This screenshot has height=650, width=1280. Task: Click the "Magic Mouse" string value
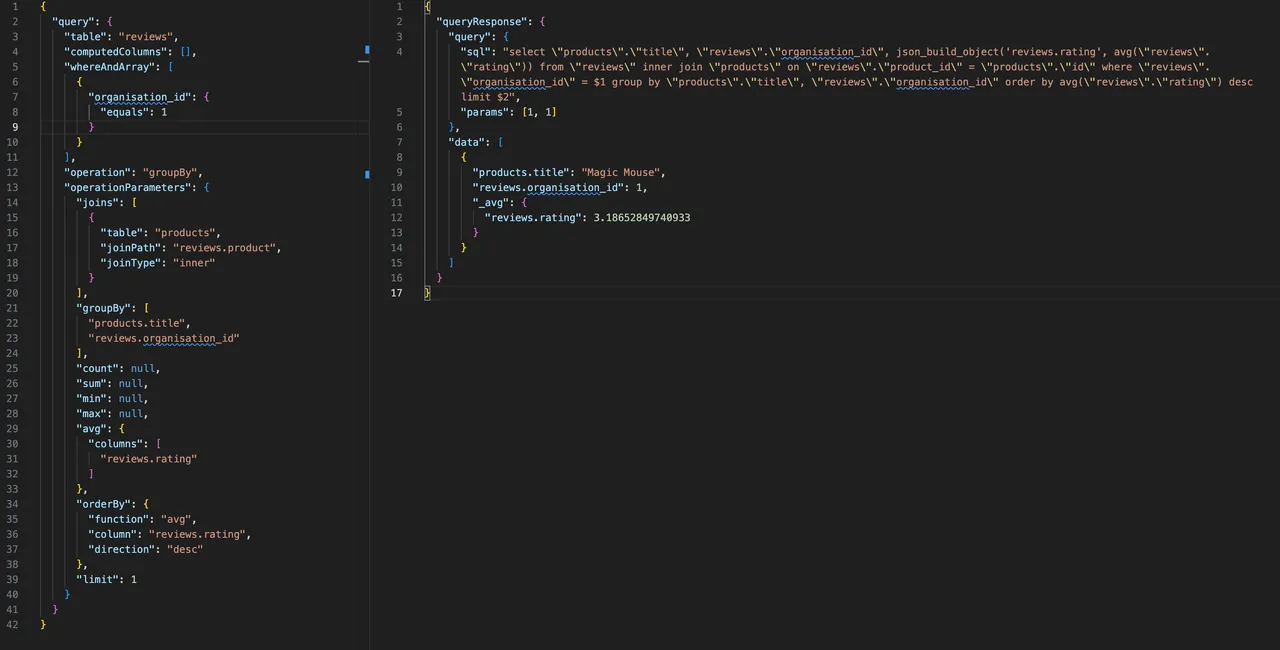620,172
